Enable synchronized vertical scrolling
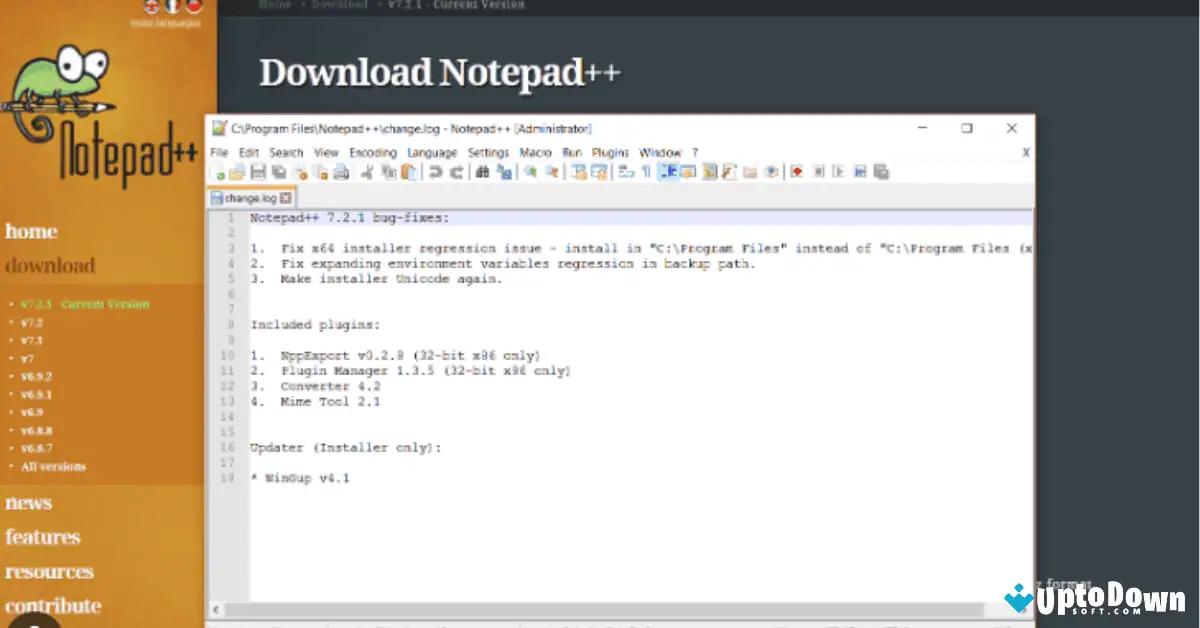The height and width of the screenshot is (628, 1200). click(576, 171)
